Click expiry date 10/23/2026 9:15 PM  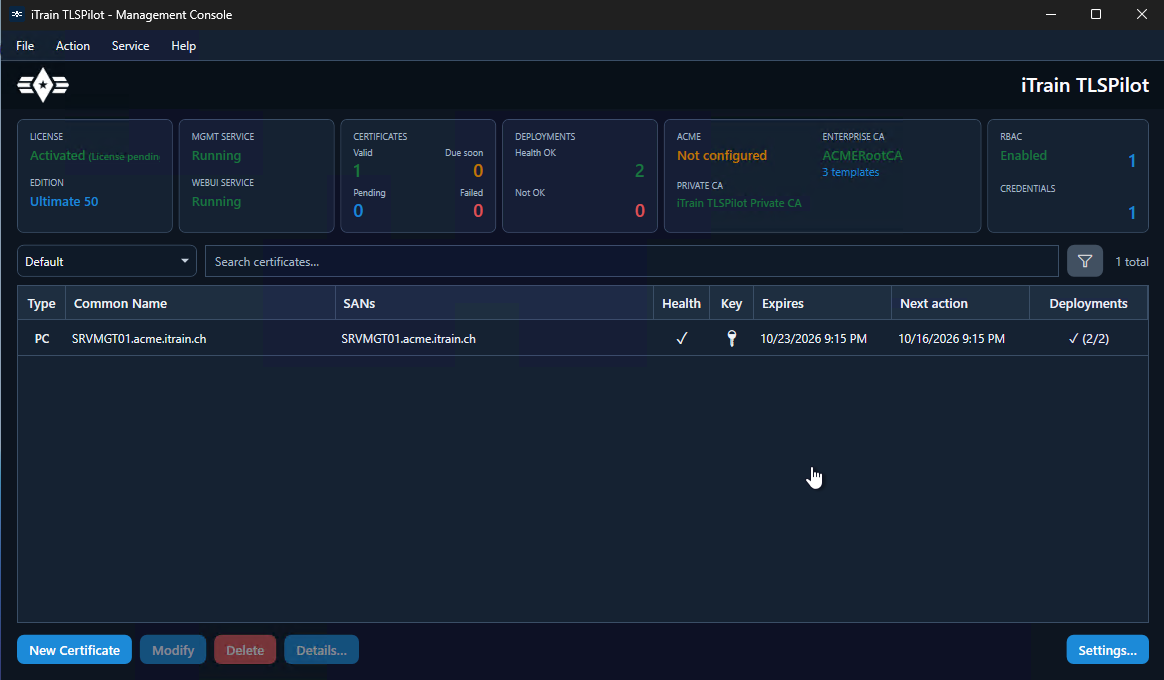(814, 339)
